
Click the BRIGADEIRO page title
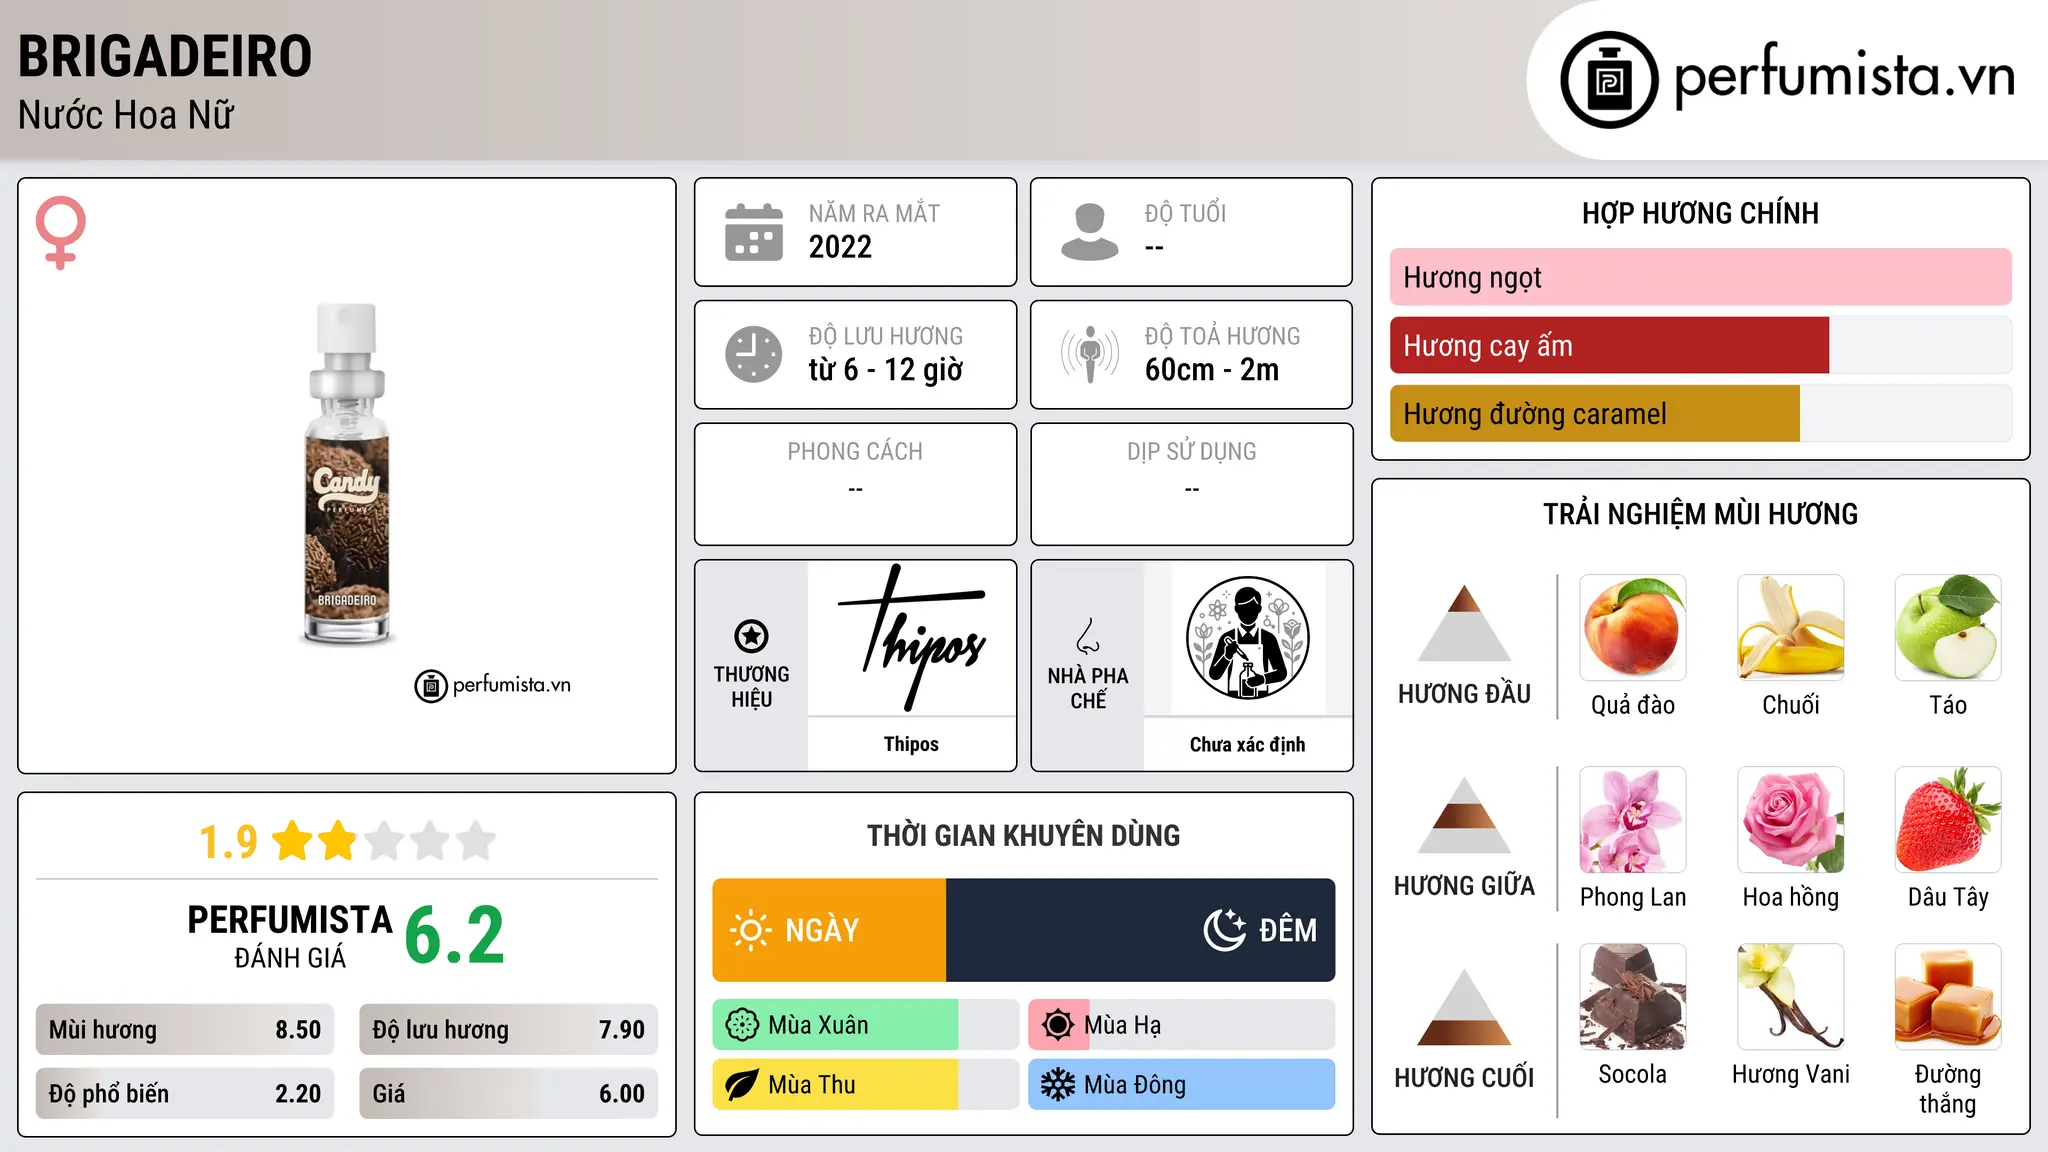click(x=165, y=56)
